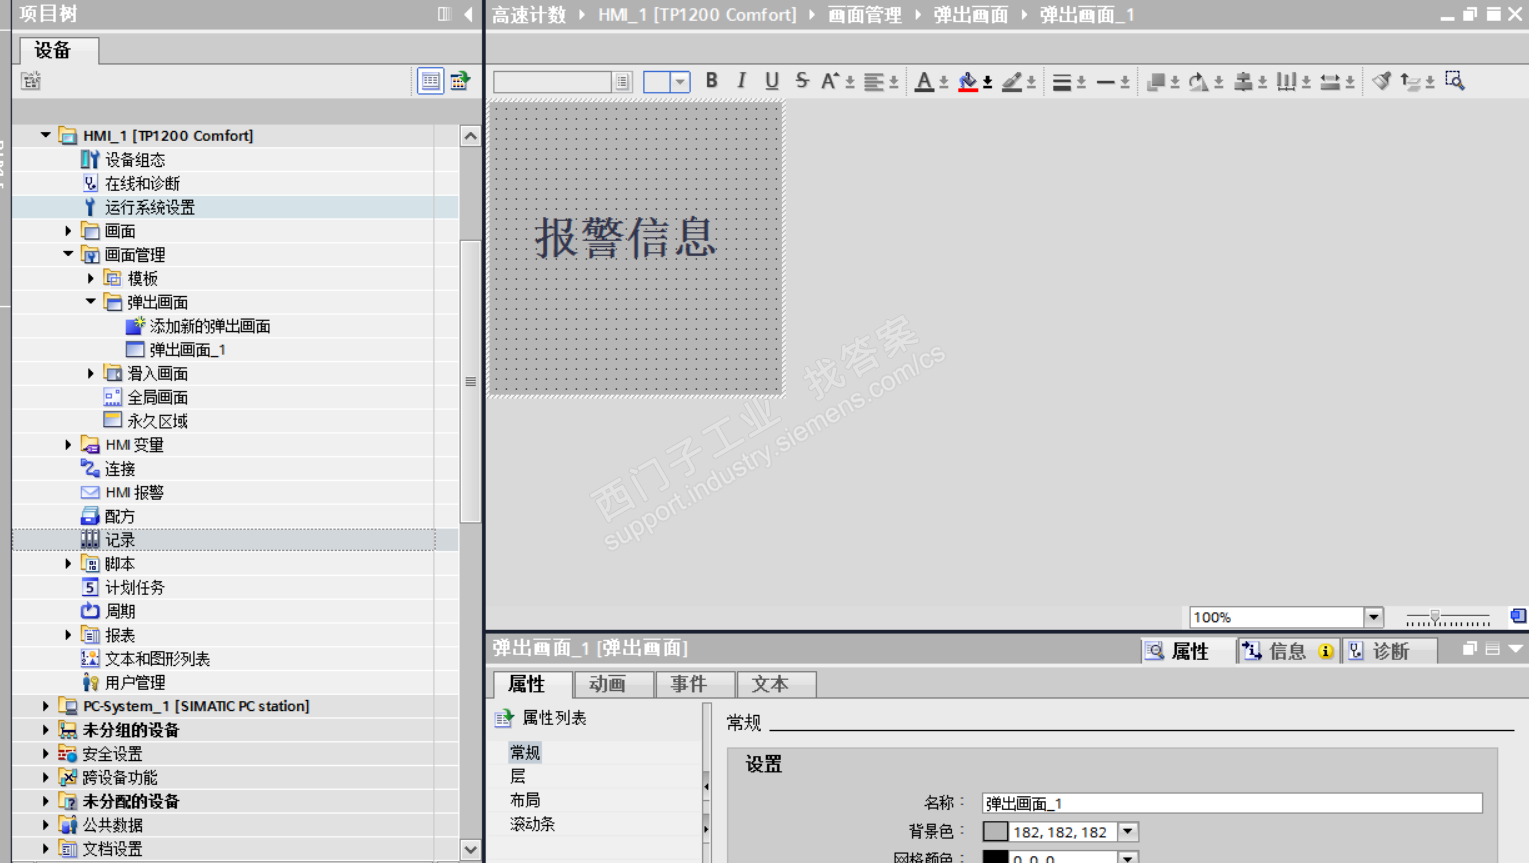This screenshot has width=1529, height=863.
Task: Click the distribute spacing icon
Action: coord(1287,82)
